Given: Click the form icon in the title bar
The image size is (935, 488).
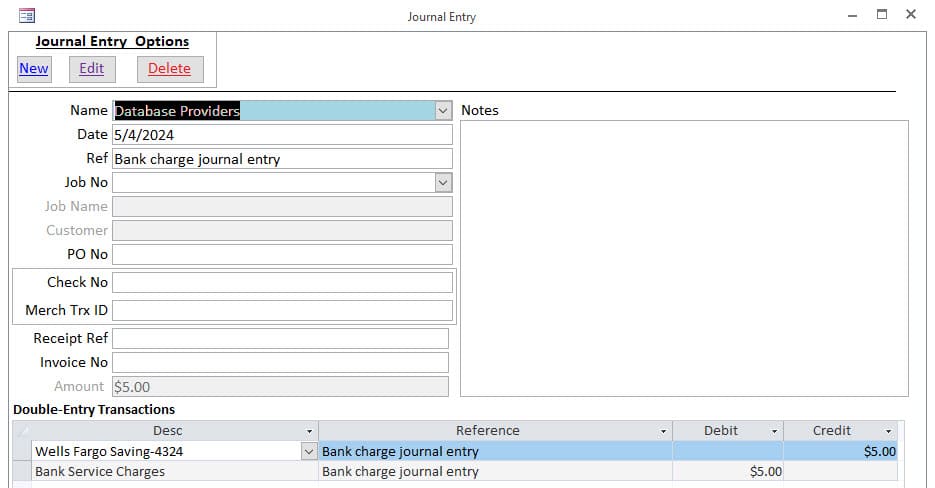Looking at the screenshot, I should click(x=27, y=15).
